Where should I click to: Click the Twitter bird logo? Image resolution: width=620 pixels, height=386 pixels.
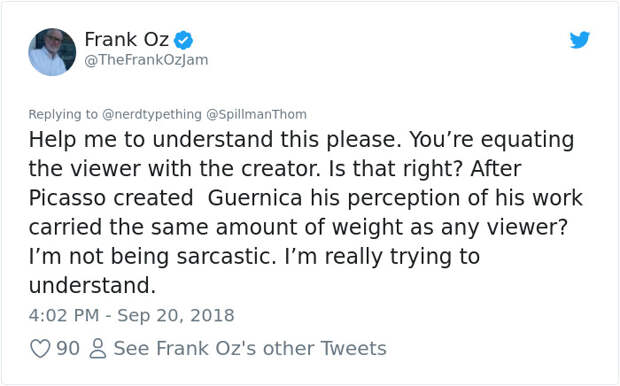click(x=580, y=40)
